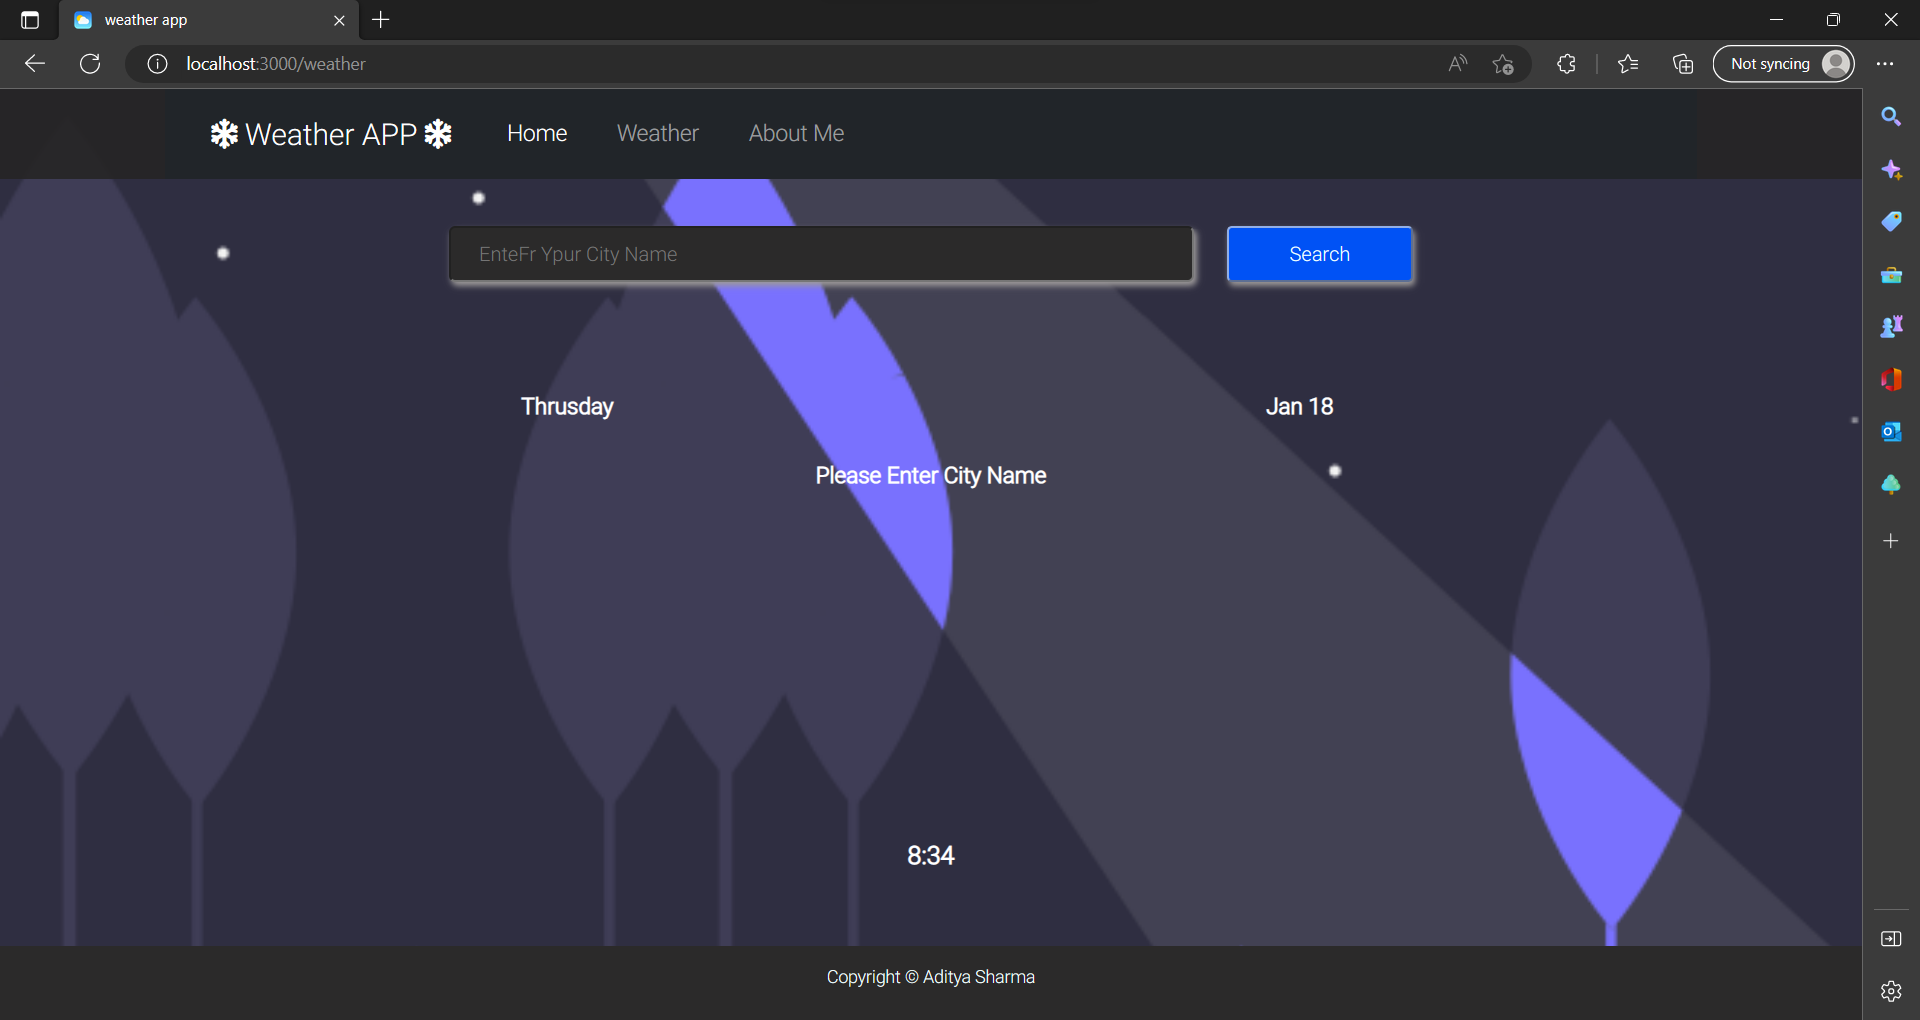This screenshot has height=1020, width=1920.
Task: Open the Weather nav link
Action: point(658,133)
